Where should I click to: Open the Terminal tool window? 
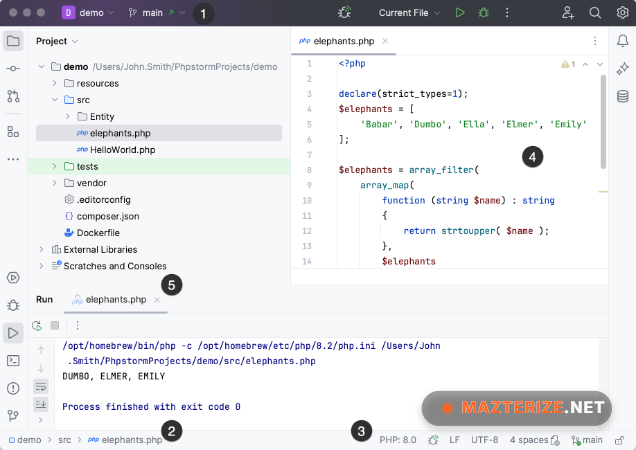click(13, 360)
